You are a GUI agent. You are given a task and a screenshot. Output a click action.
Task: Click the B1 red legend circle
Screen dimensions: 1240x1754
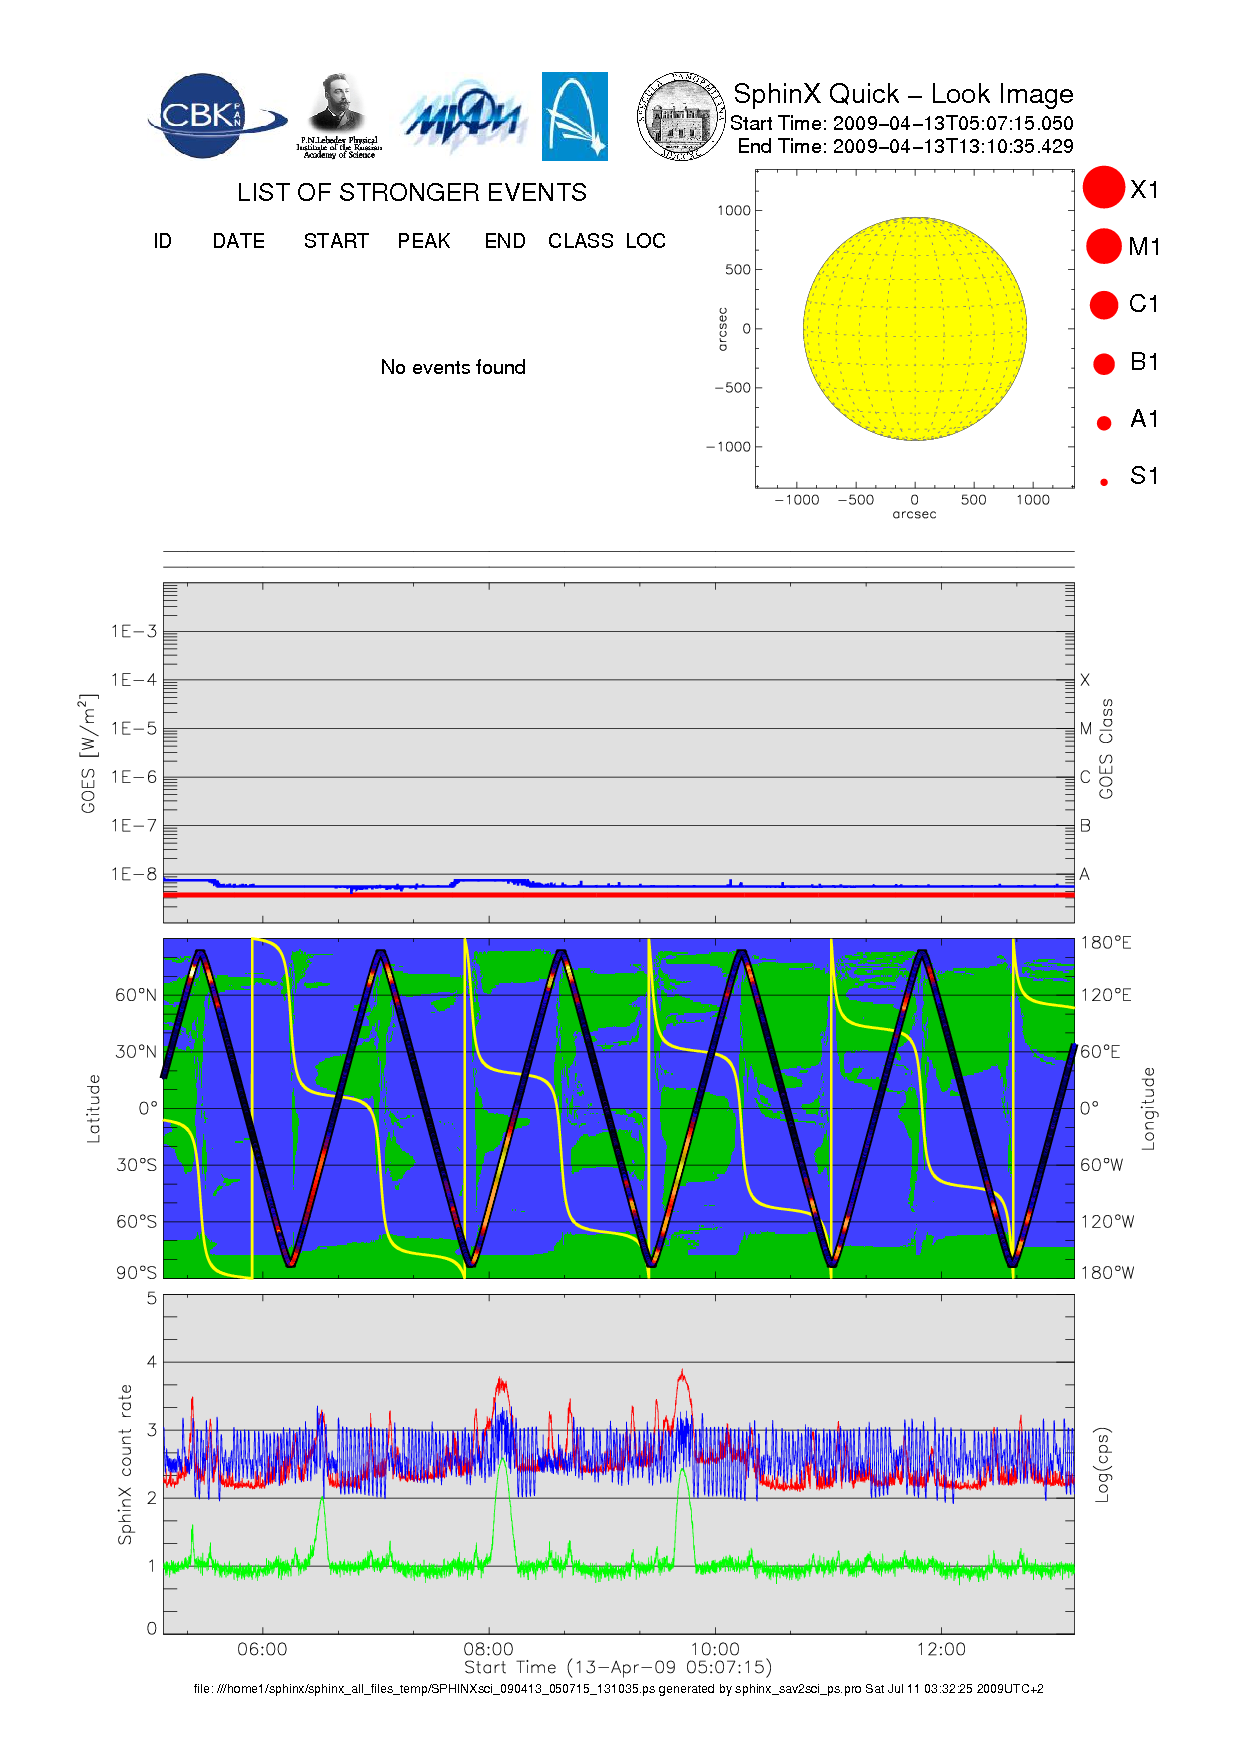[x=1104, y=363]
